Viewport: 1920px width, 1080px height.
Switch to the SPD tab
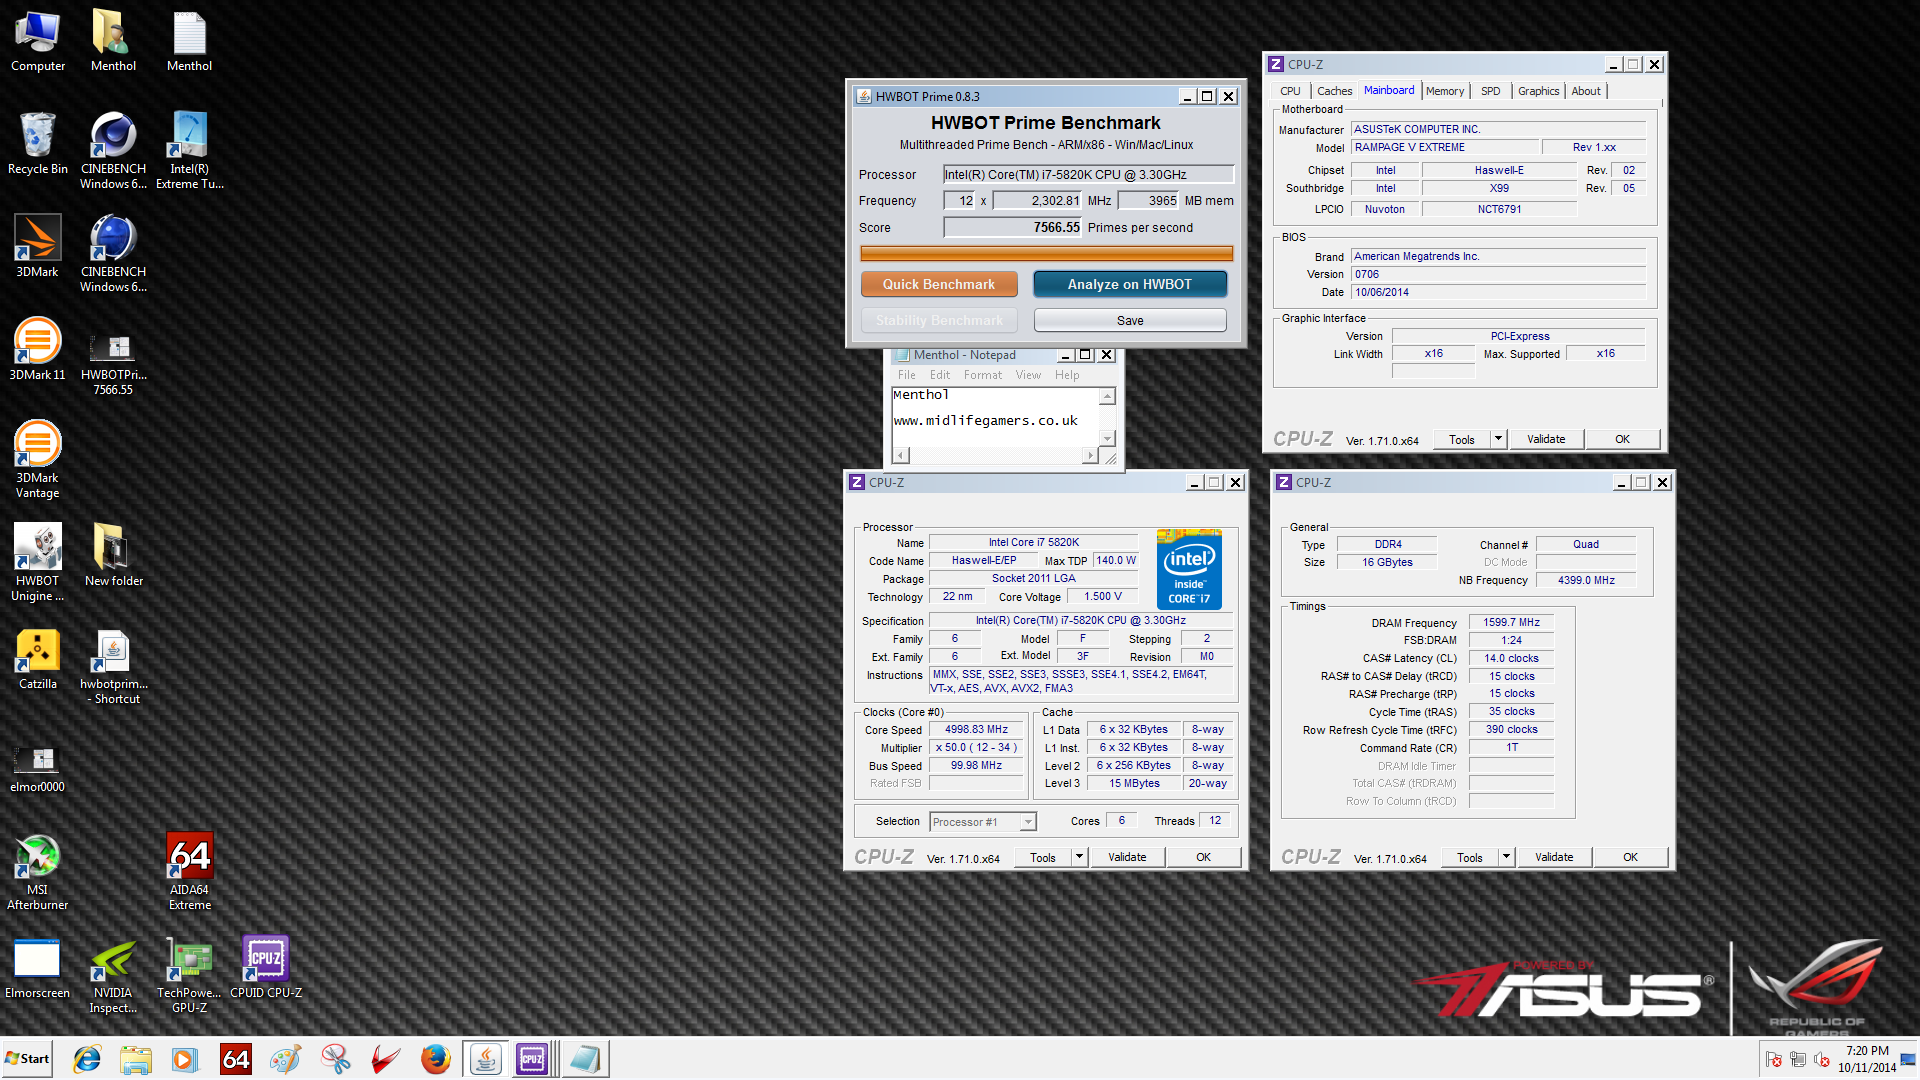tap(1490, 91)
